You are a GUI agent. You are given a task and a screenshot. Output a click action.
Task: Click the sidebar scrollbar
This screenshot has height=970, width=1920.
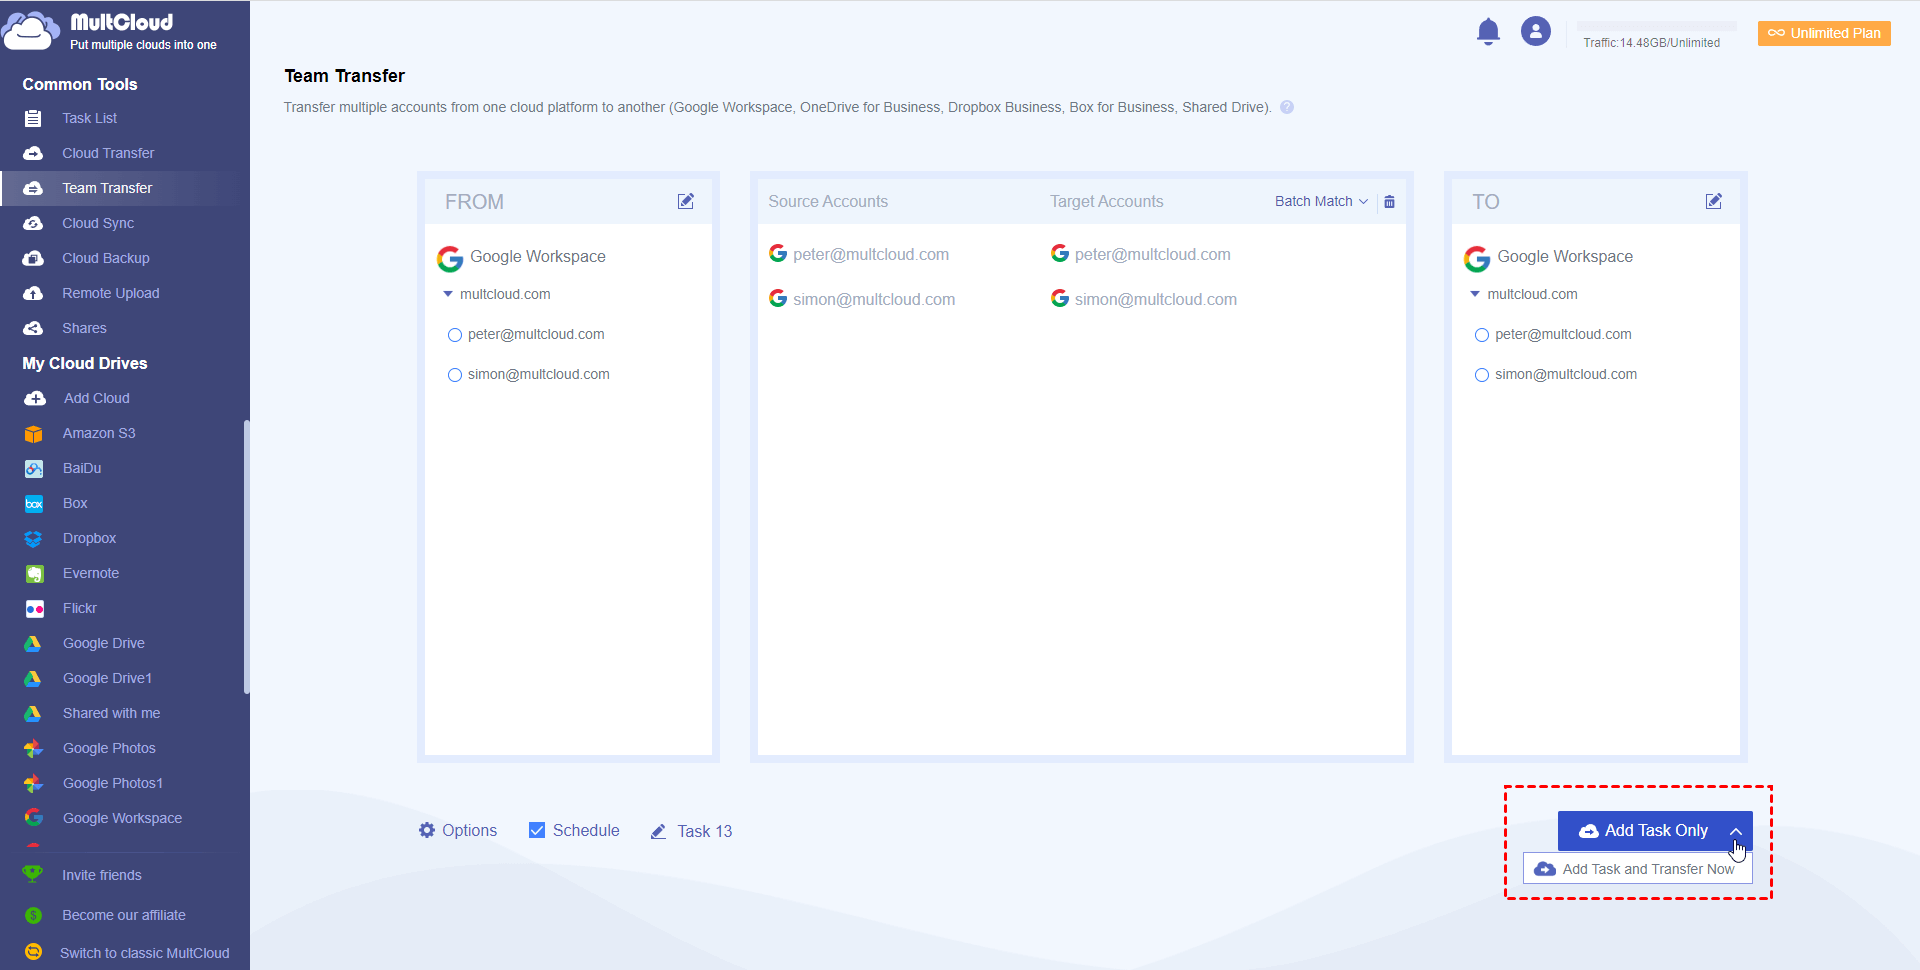246,556
